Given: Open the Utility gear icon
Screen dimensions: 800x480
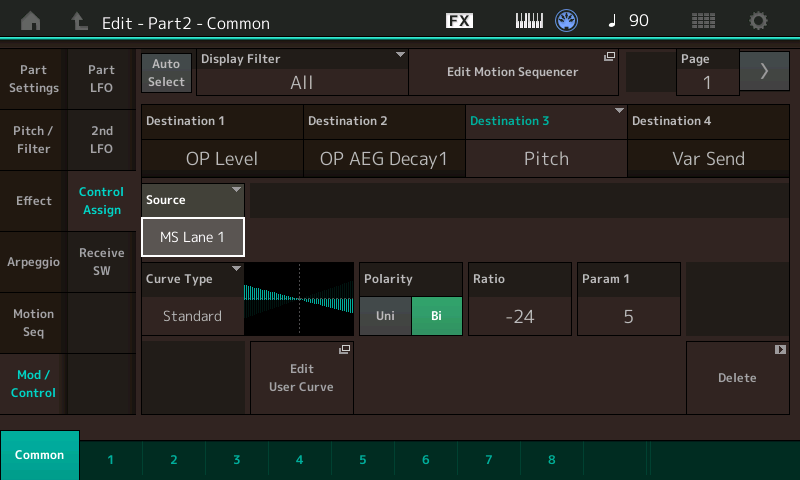Looking at the screenshot, I should (x=759, y=21).
